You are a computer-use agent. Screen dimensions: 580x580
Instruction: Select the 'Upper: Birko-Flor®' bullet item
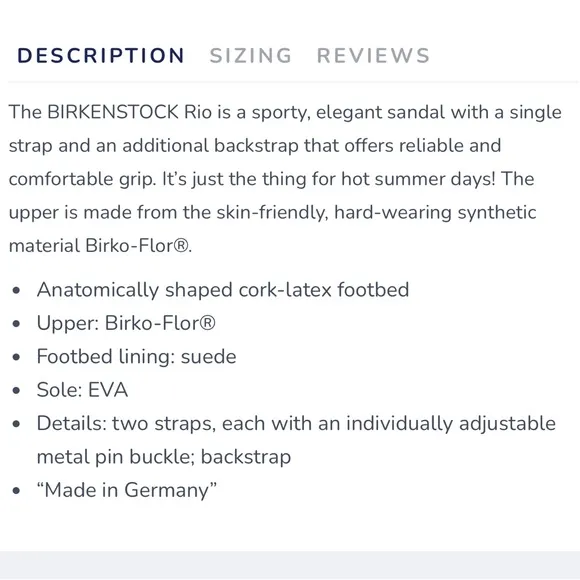126,323
